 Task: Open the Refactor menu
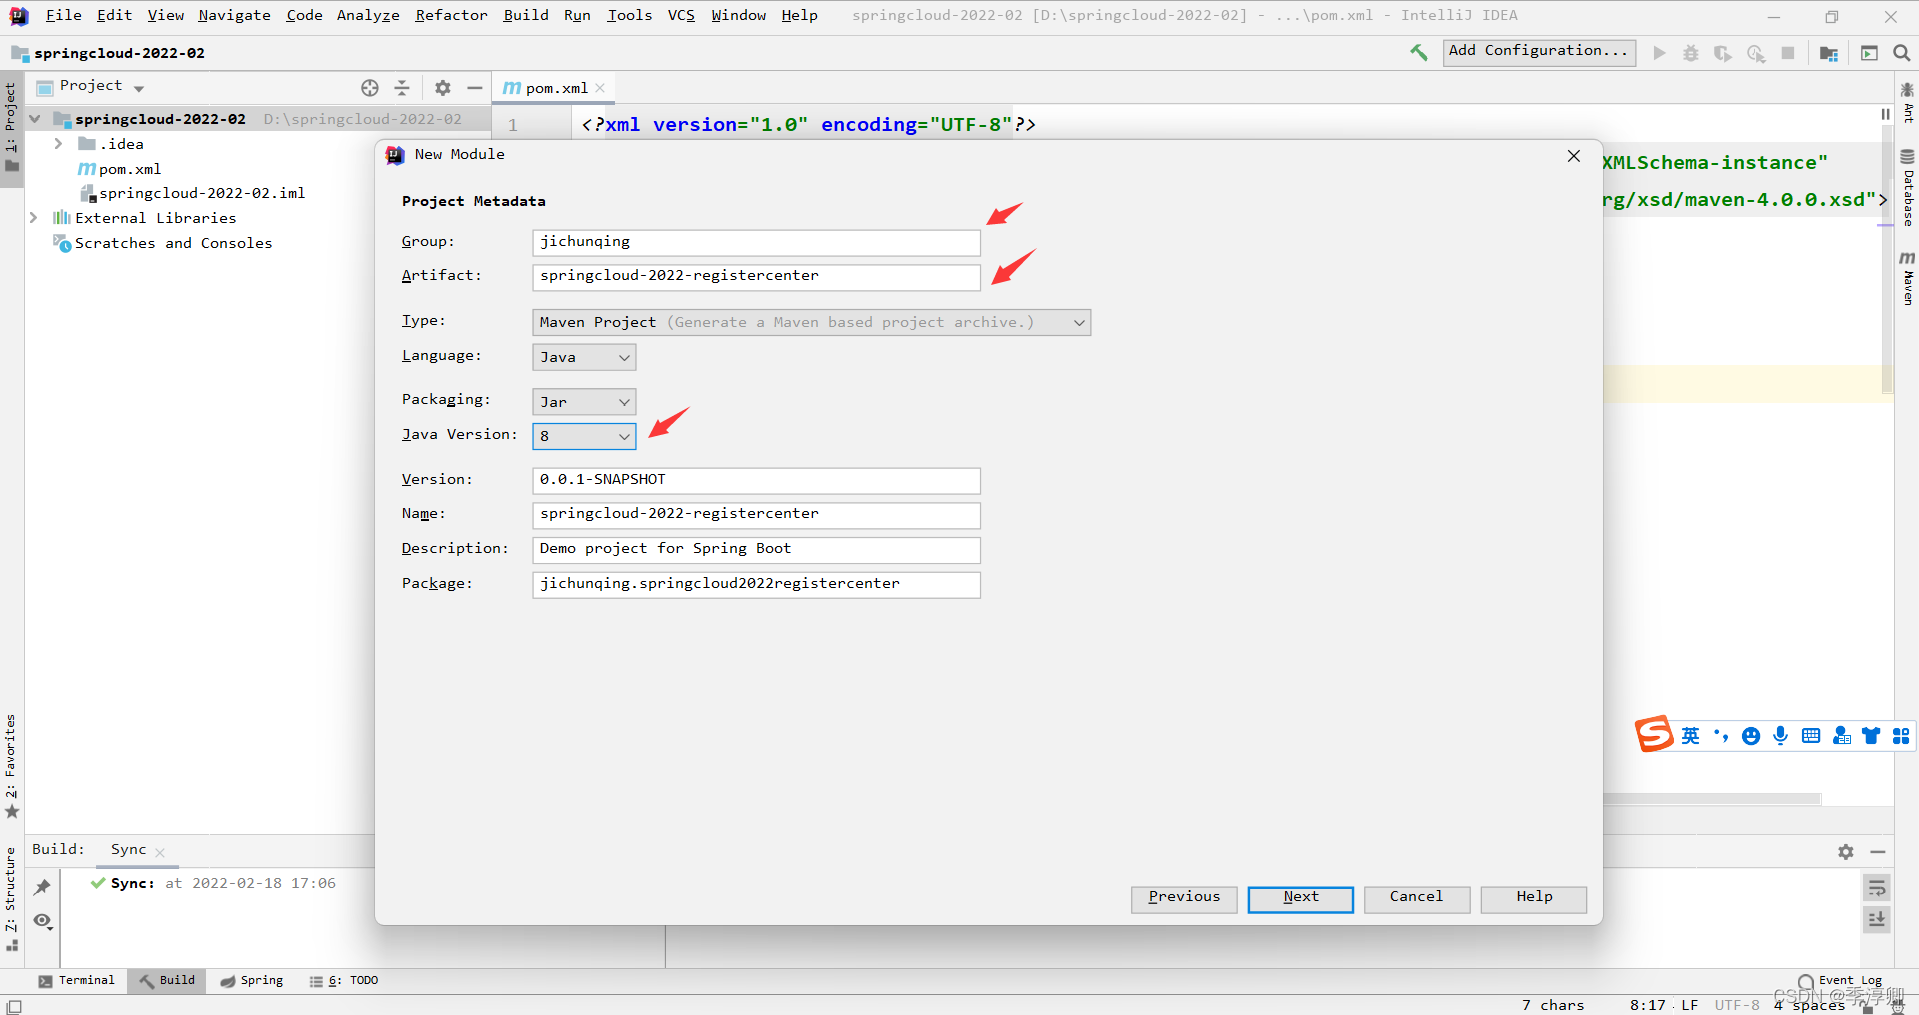451,15
